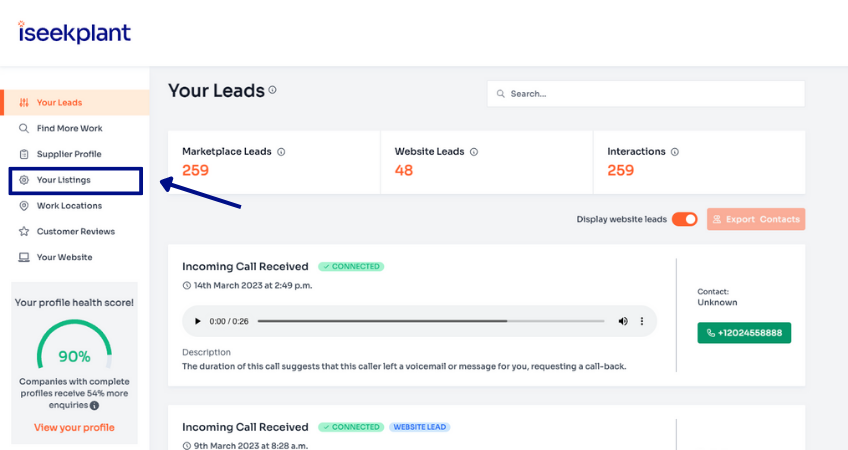Open the audio player more options menu
Screen dimensions: 848x450
pos(642,321)
